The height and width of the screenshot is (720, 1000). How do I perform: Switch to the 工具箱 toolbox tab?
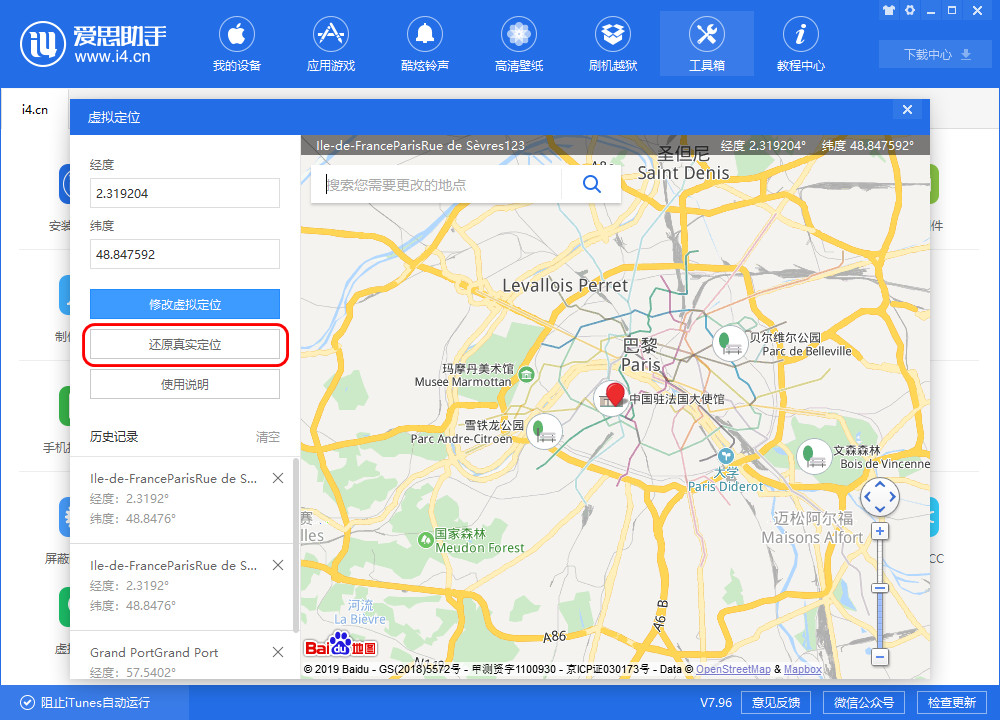click(706, 43)
